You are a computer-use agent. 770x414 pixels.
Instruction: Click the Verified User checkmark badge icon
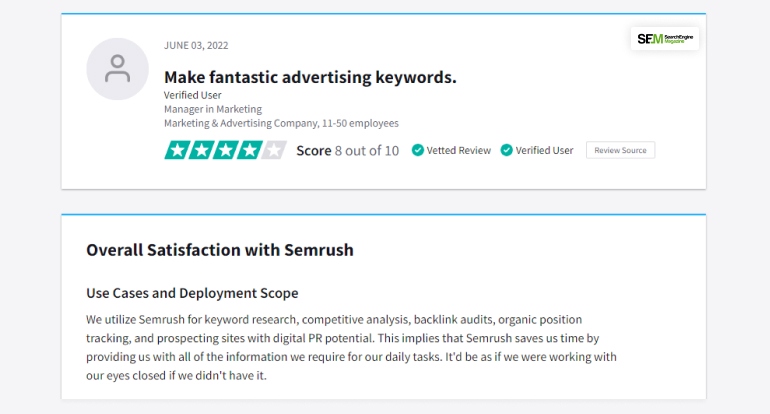point(506,150)
